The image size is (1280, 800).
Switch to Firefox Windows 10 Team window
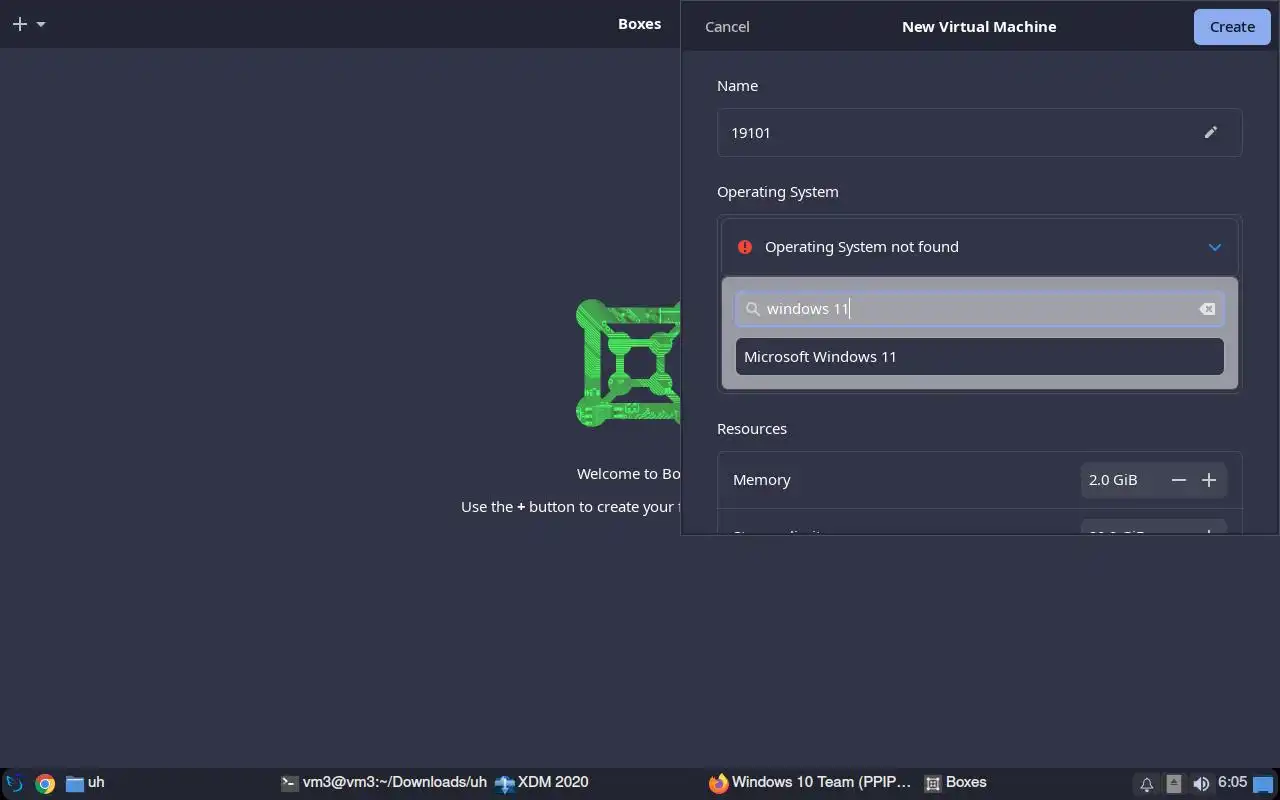coord(810,783)
